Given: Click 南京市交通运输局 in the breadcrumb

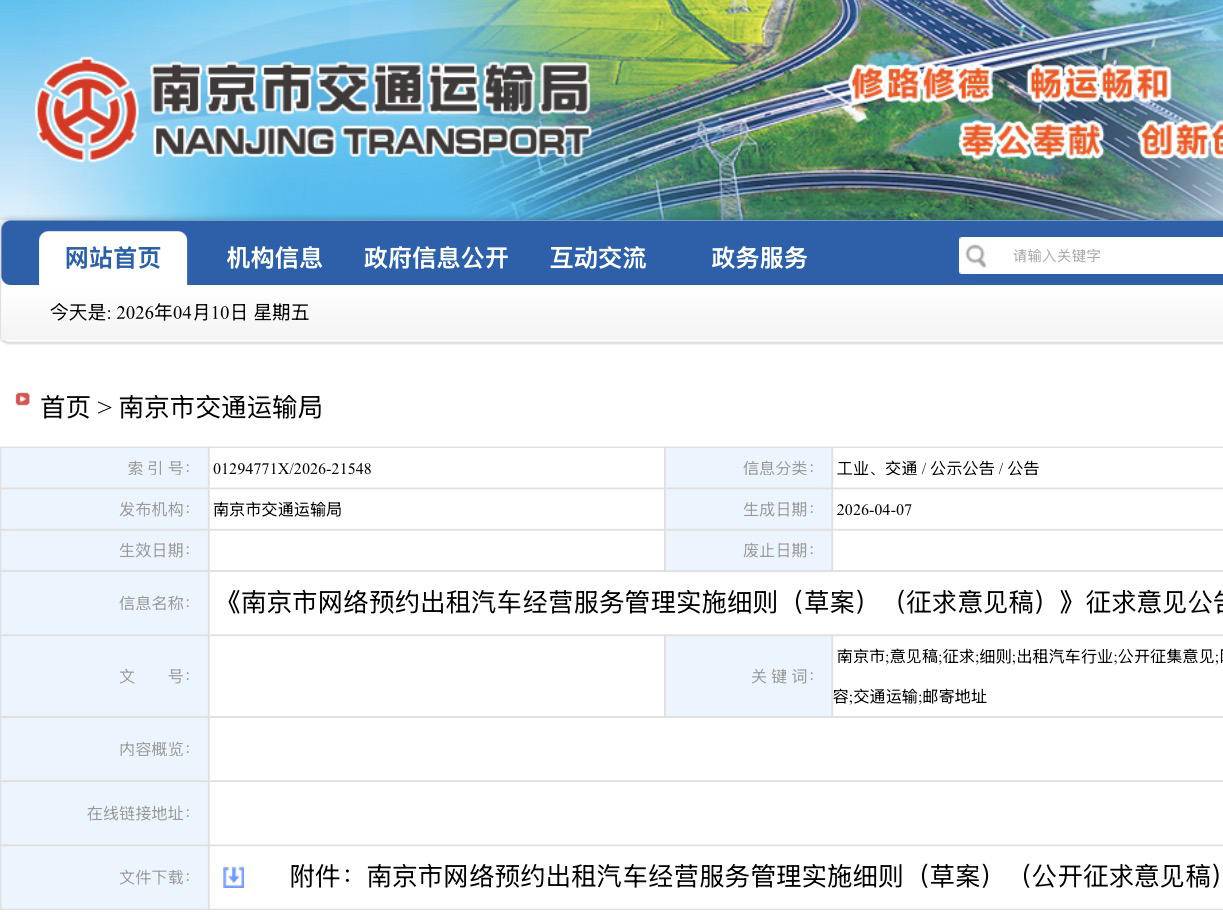Looking at the screenshot, I should point(220,407).
